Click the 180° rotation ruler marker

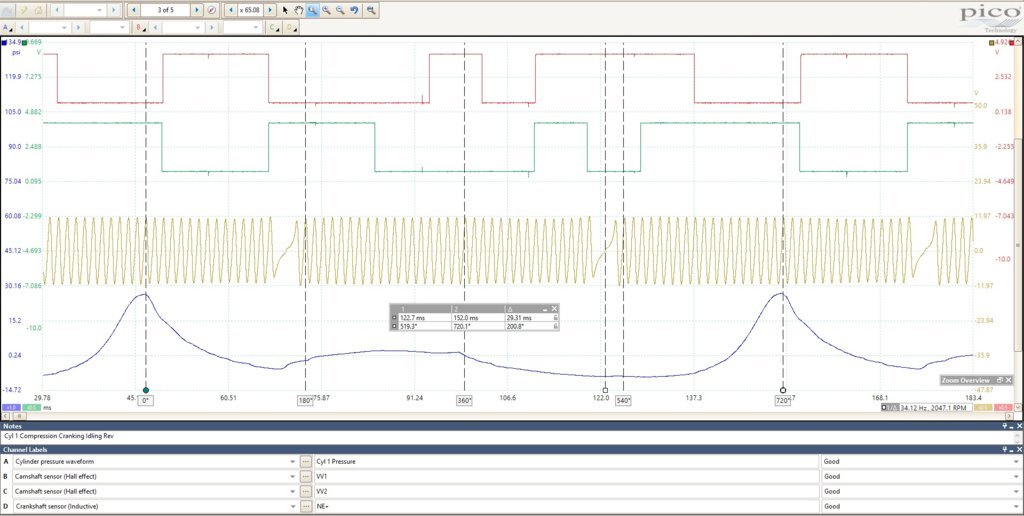pos(305,400)
